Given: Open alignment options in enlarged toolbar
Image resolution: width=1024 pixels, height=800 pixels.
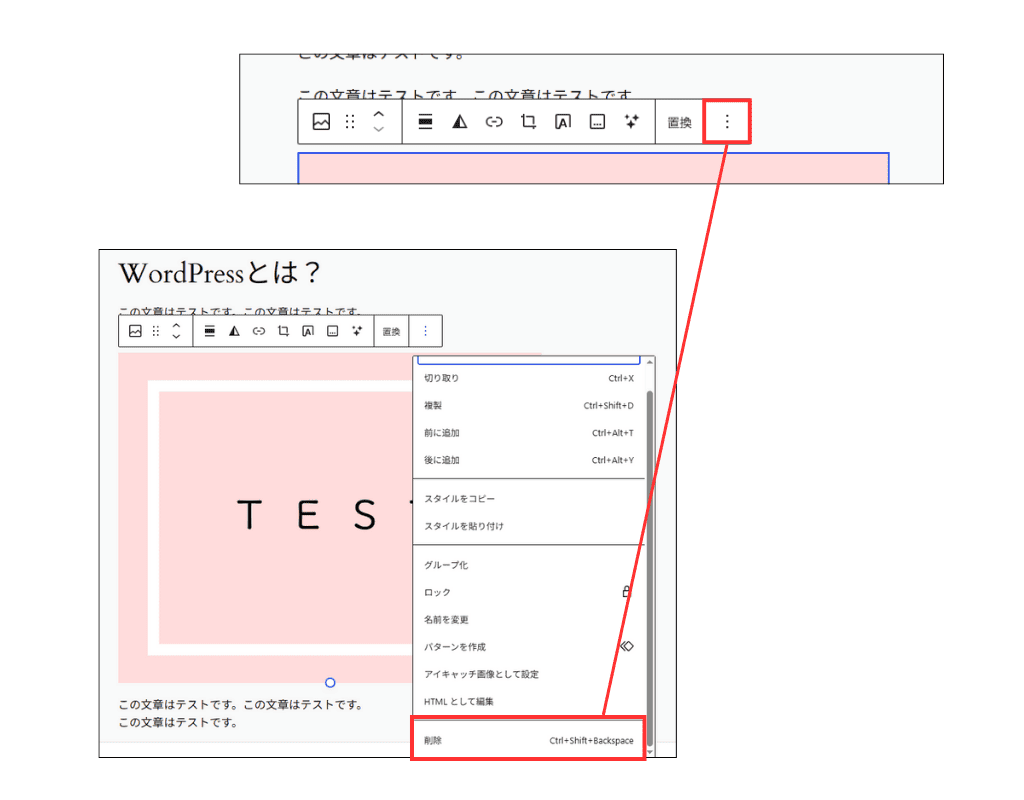Looking at the screenshot, I should tap(425, 121).
